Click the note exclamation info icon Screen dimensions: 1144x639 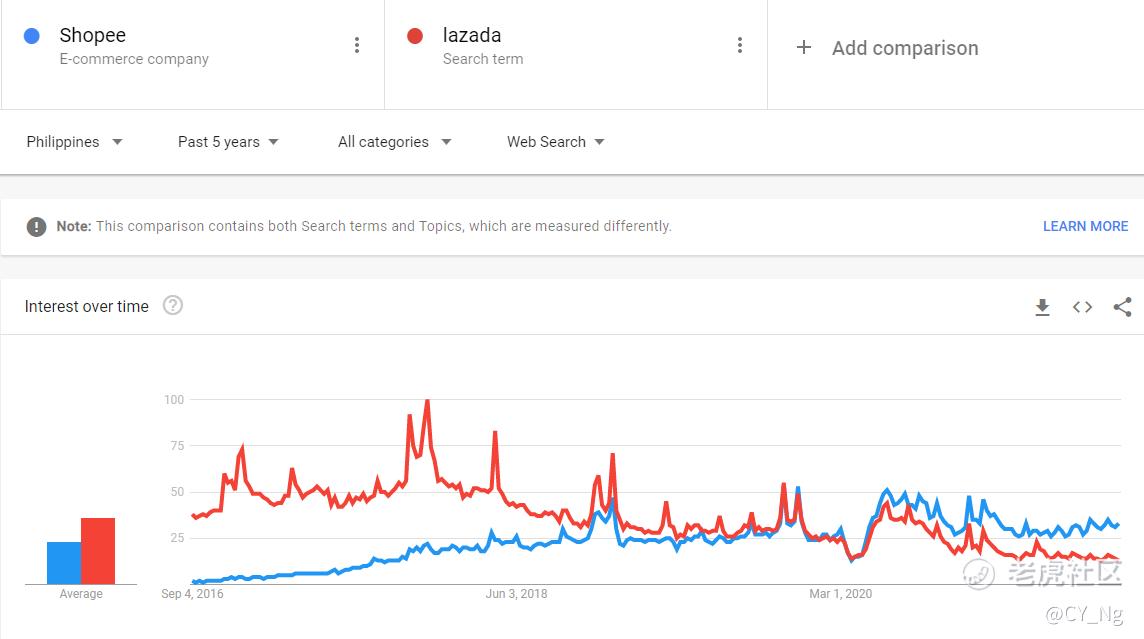[36, 227]
